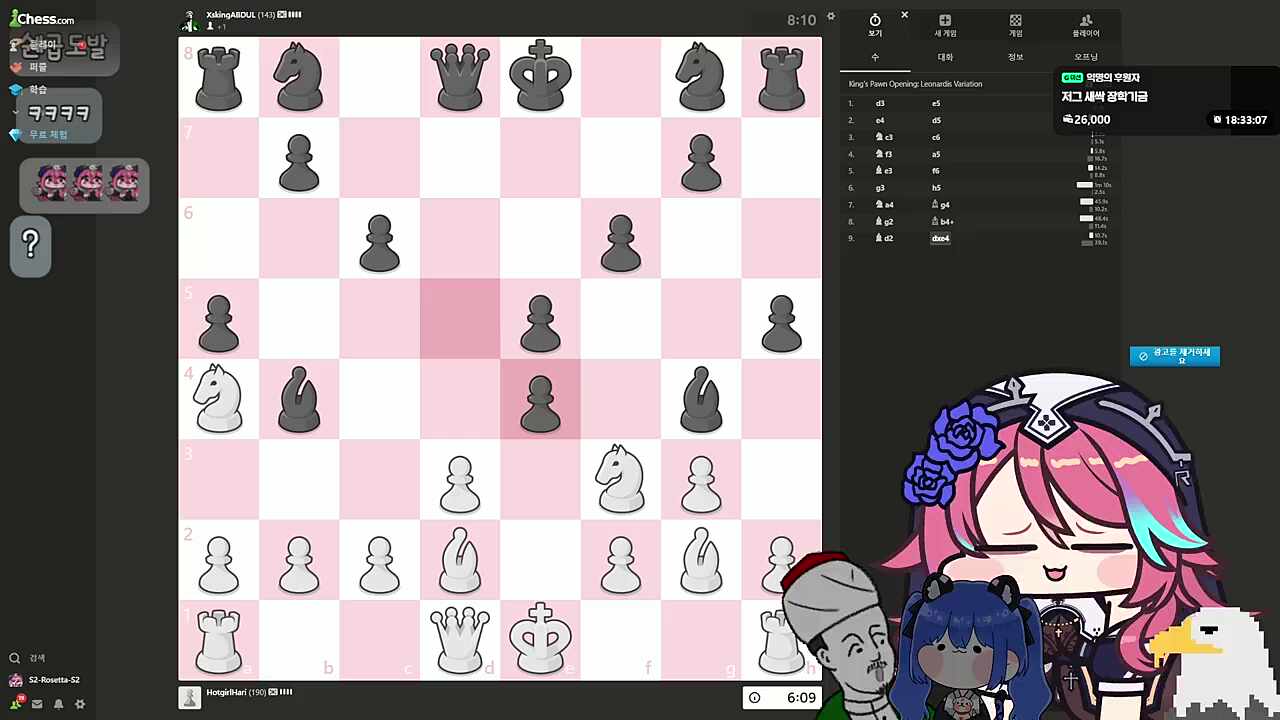The height and width of the screenshot is (720, 1280).
Task: Select the 플레이어 players tab
Action: pyautogui.click(x=1086, y=25)
